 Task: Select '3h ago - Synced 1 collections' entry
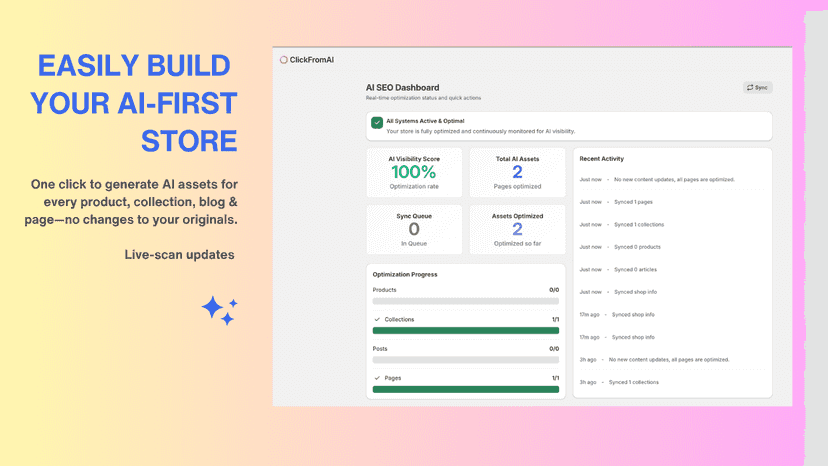point(619,382)
